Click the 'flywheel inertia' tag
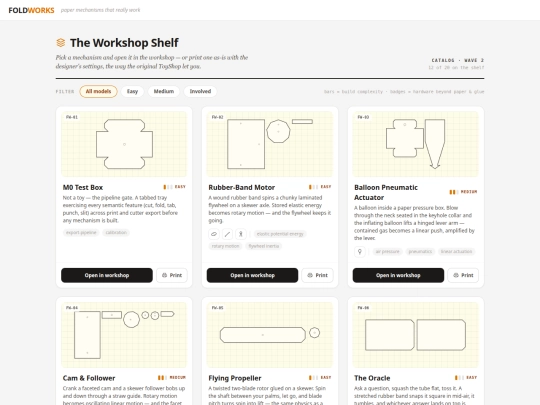The image size is (540, 405). tap(264, 246)
